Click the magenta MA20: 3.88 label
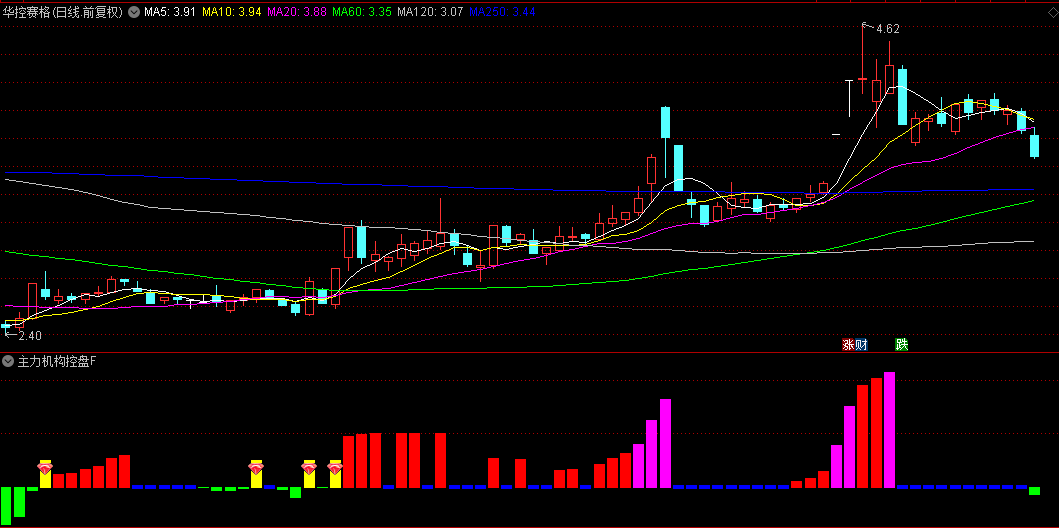This screenshot has height=528, width=1059. (297, 12)
